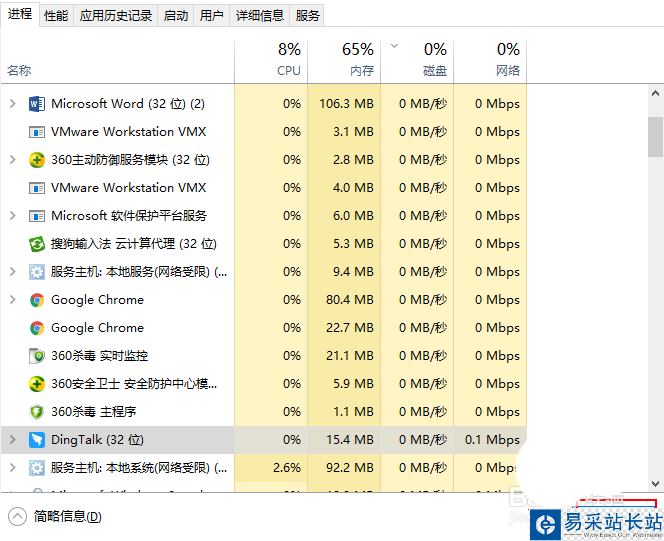
Task: Click the vertical scrollbar thumb
Action: (656, 137)
